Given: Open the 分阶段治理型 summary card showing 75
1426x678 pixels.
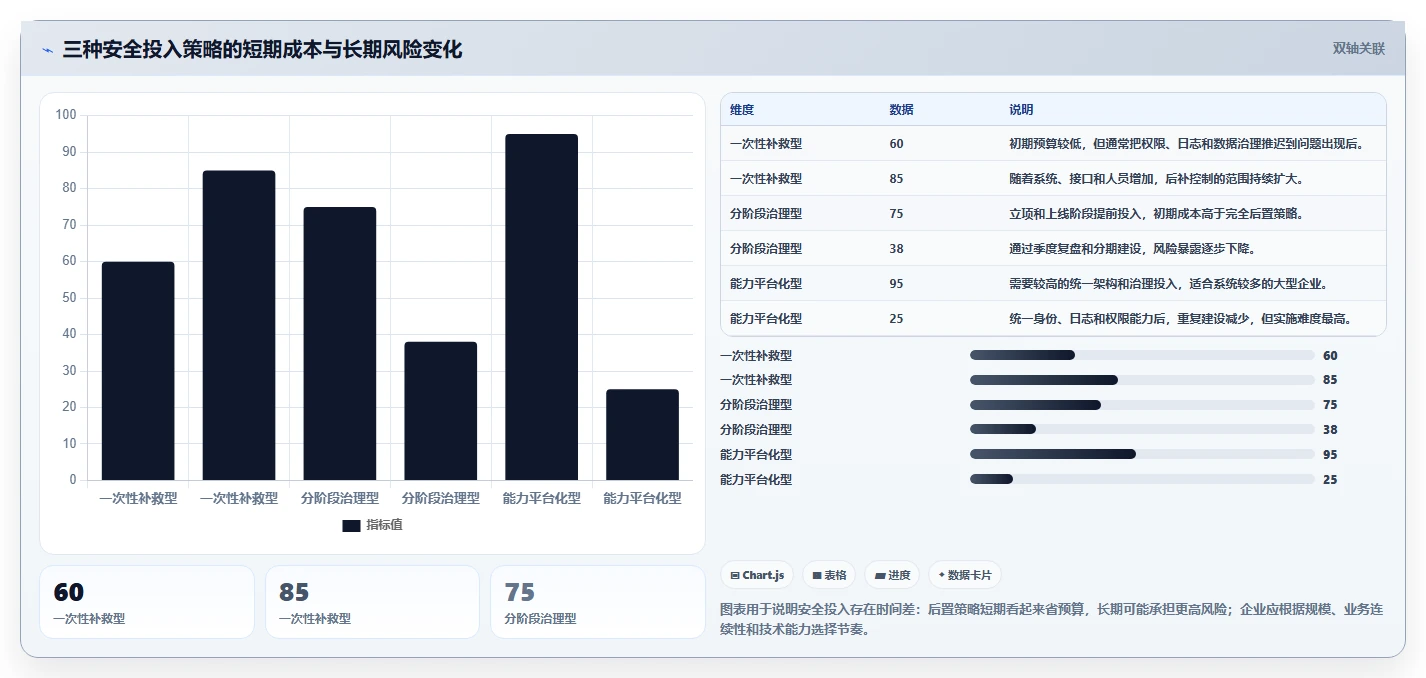Looking at the screenshot, I should [598, 602].
